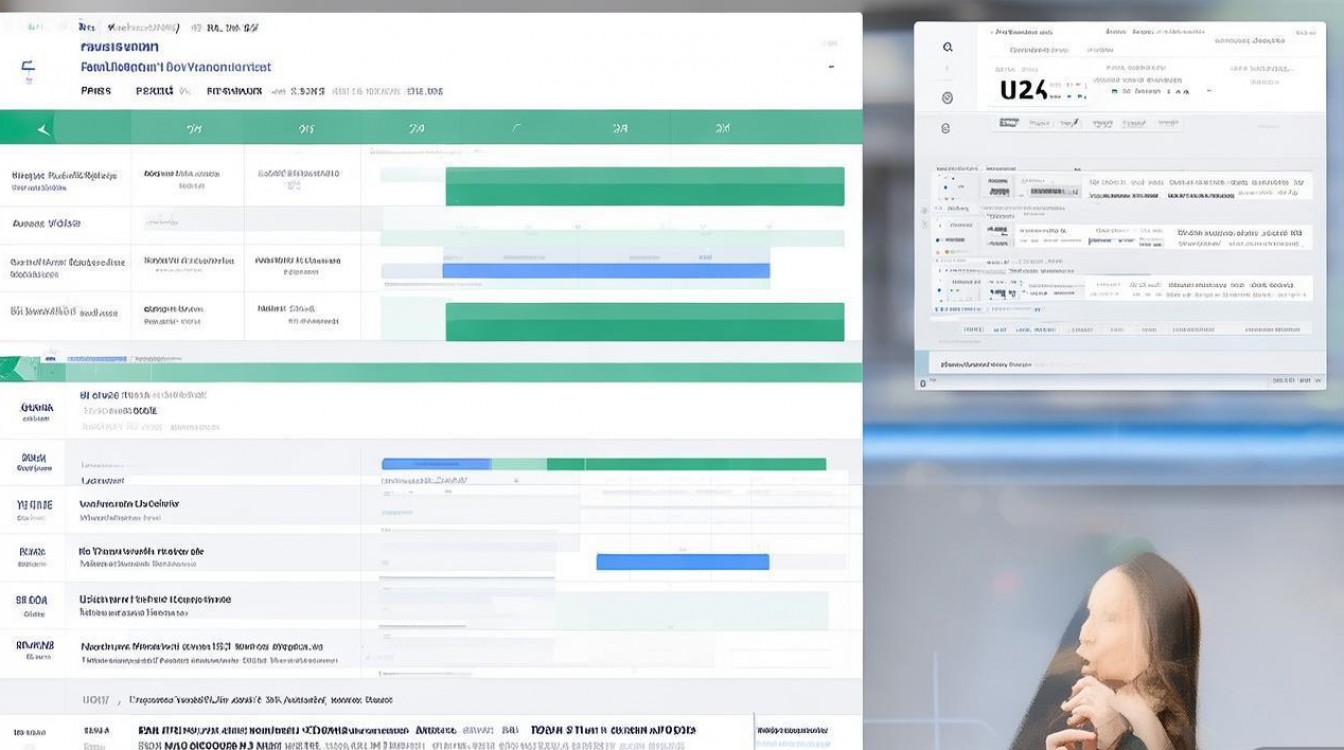Click the blue bar in the upper Gantt chart
This screenshot has width=1344, height=750.
tap(605, 271)
